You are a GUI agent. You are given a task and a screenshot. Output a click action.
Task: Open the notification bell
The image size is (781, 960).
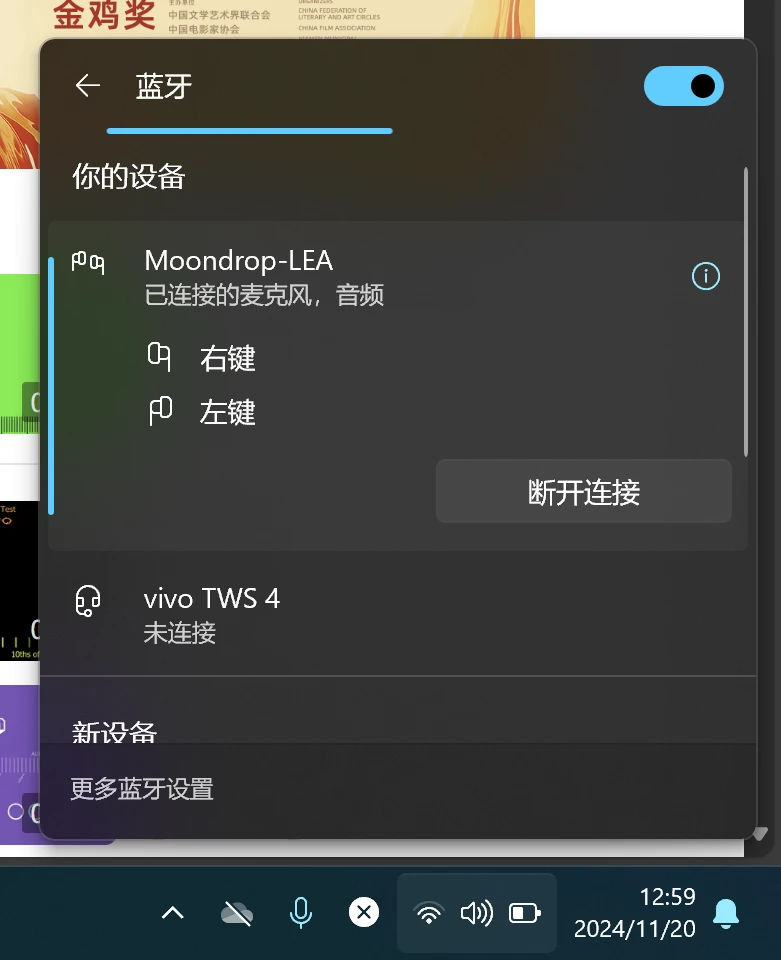point(727,913)
